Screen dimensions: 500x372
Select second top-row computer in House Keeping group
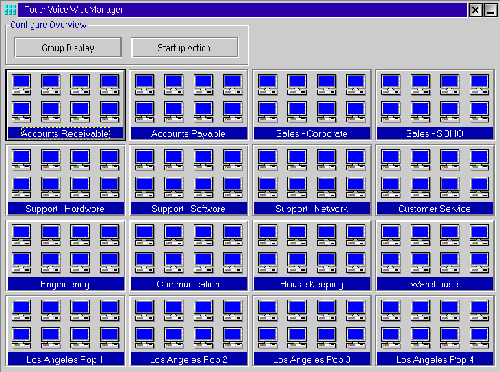(x=297, y=235)
